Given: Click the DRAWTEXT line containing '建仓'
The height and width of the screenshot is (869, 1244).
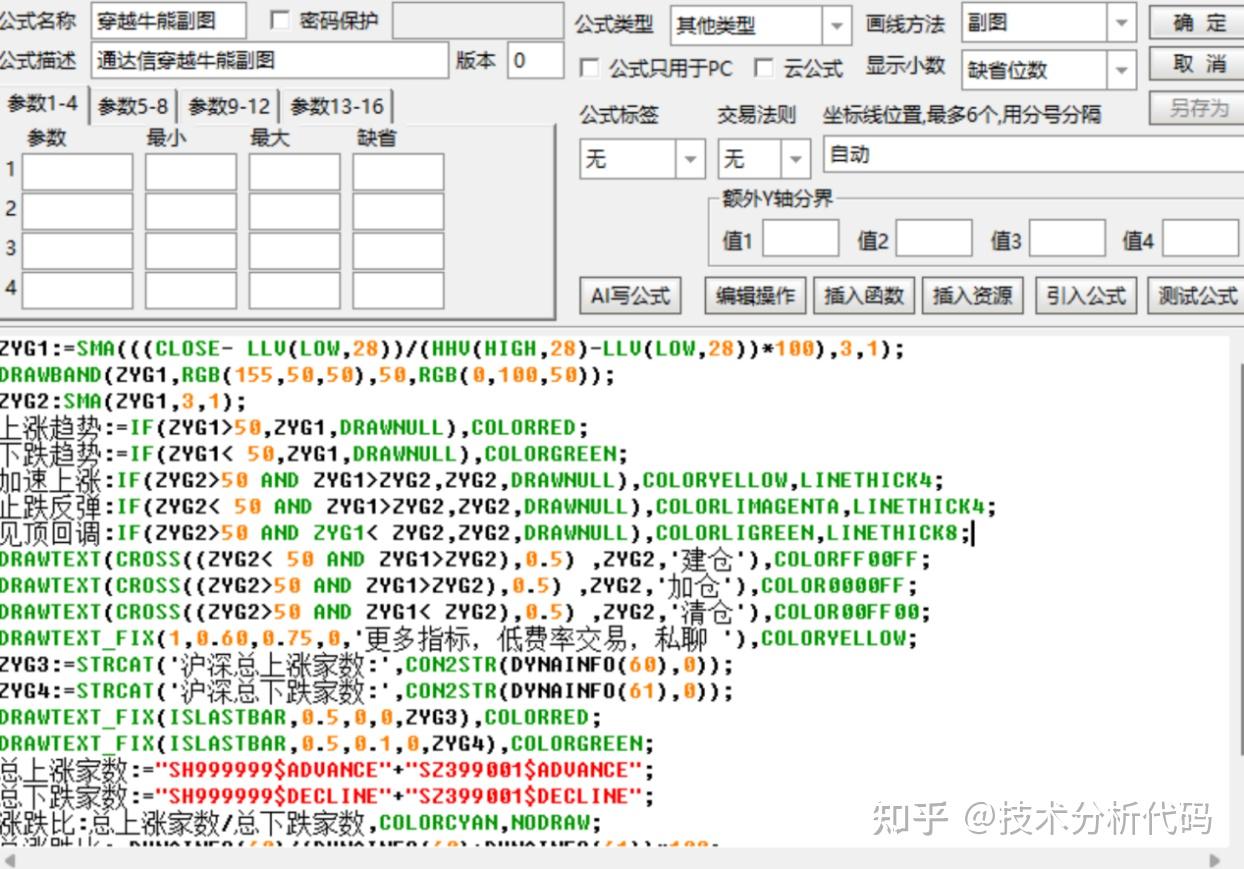Looking at the screenshot, I should (465, 559).
